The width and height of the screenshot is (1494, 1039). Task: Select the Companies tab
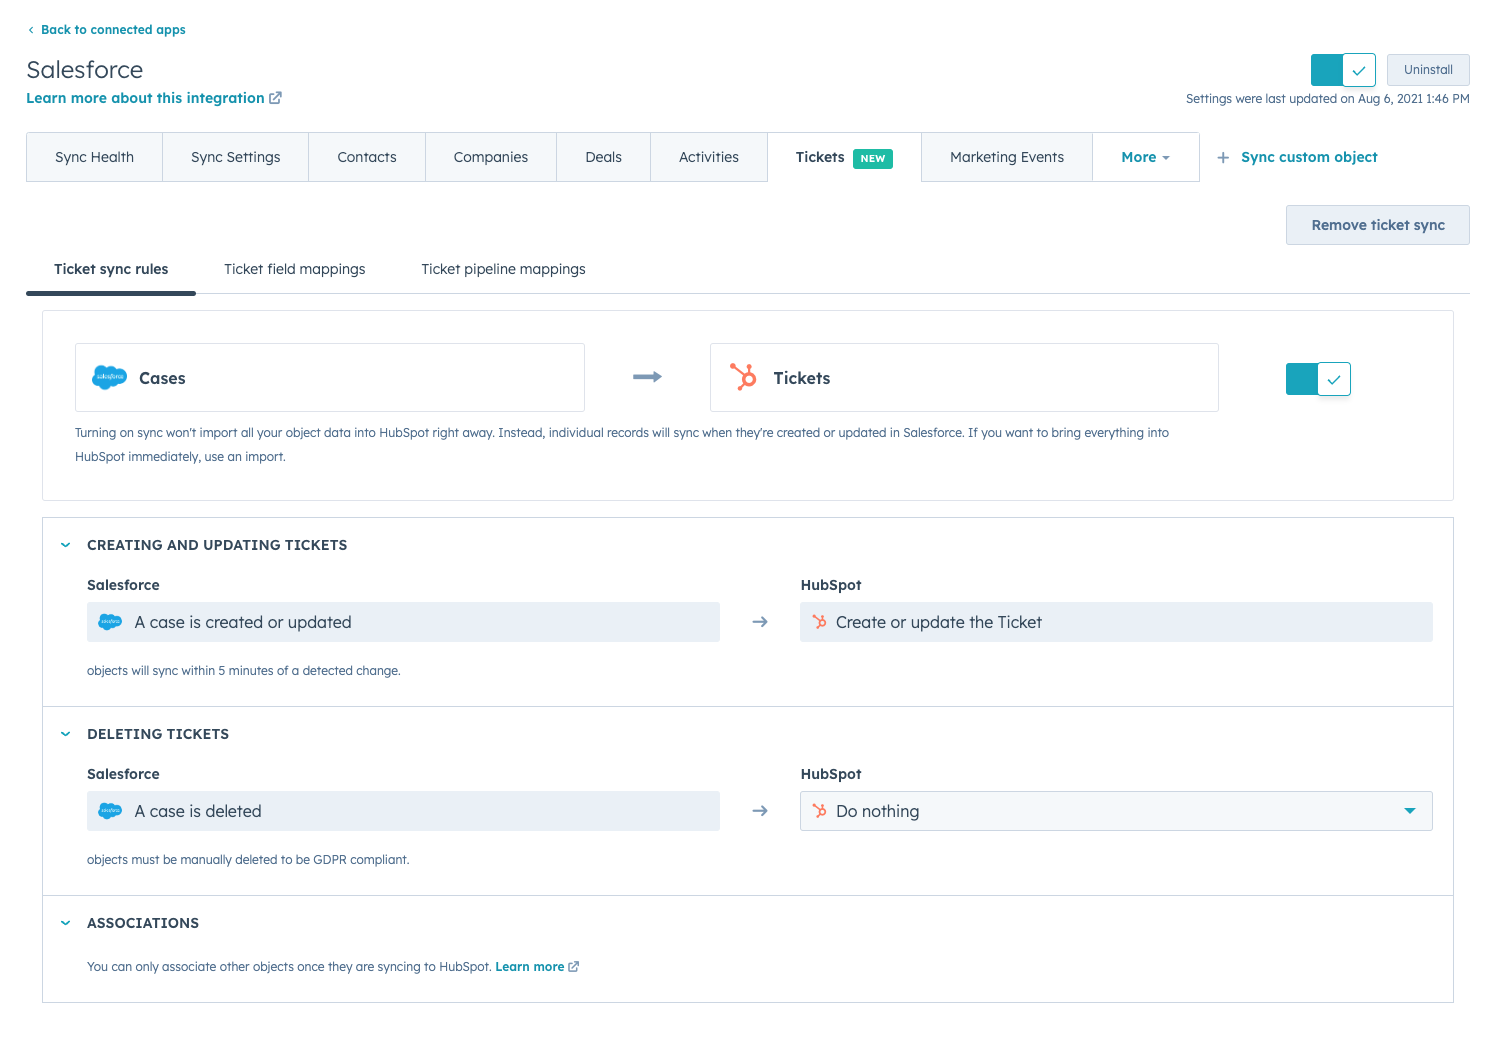pyautogui.click(x=491, y=157)
